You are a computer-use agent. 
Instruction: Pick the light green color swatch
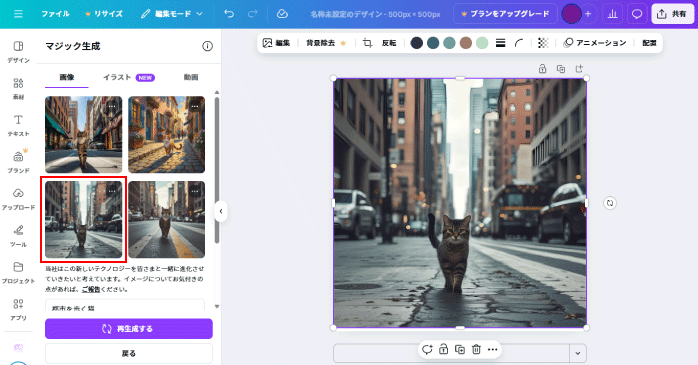[x=482, y=43]
